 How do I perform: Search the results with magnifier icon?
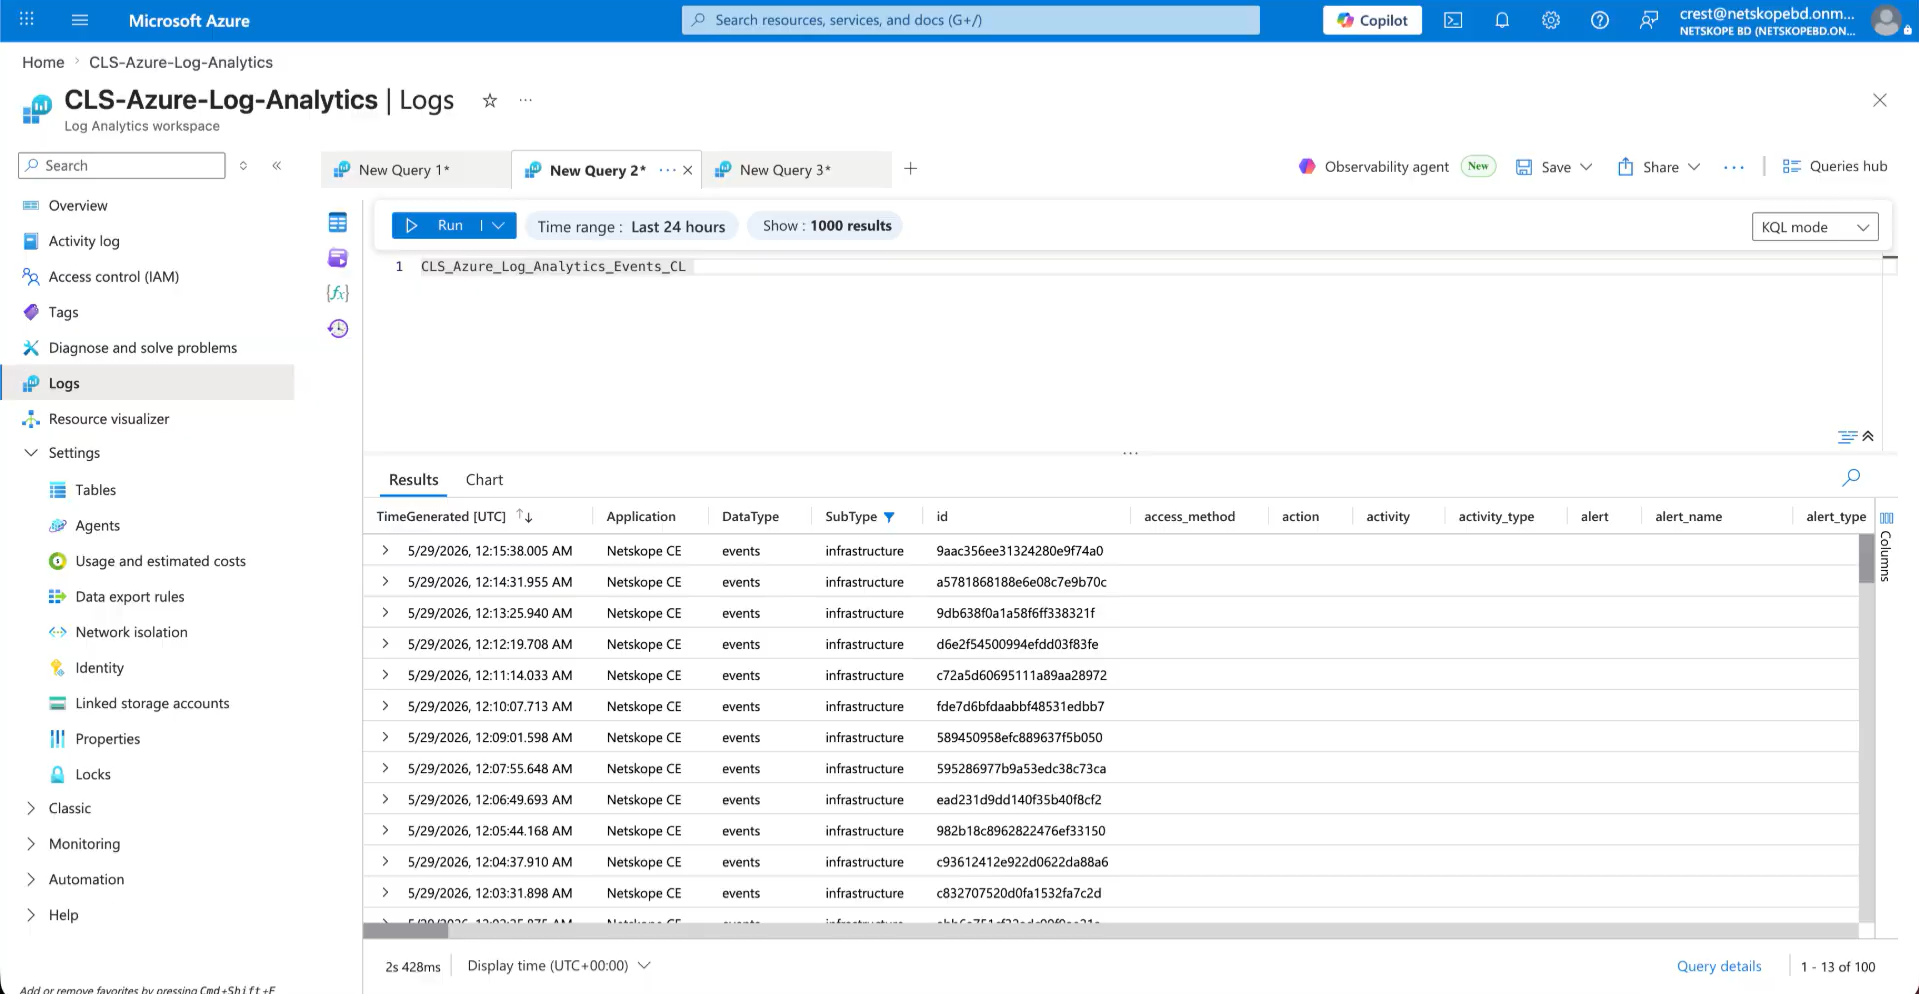pyautogui.click(x=1851, y=478)
